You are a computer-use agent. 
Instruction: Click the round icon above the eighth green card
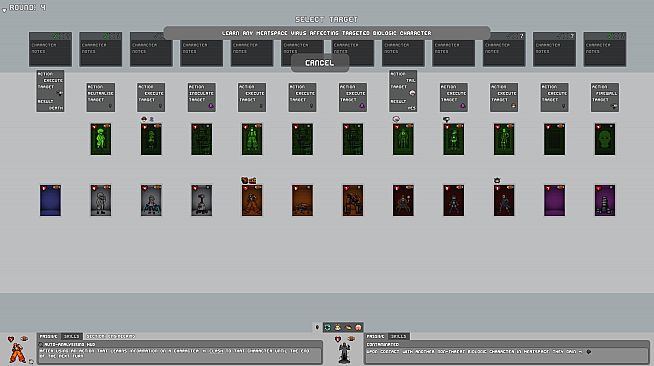396,119
